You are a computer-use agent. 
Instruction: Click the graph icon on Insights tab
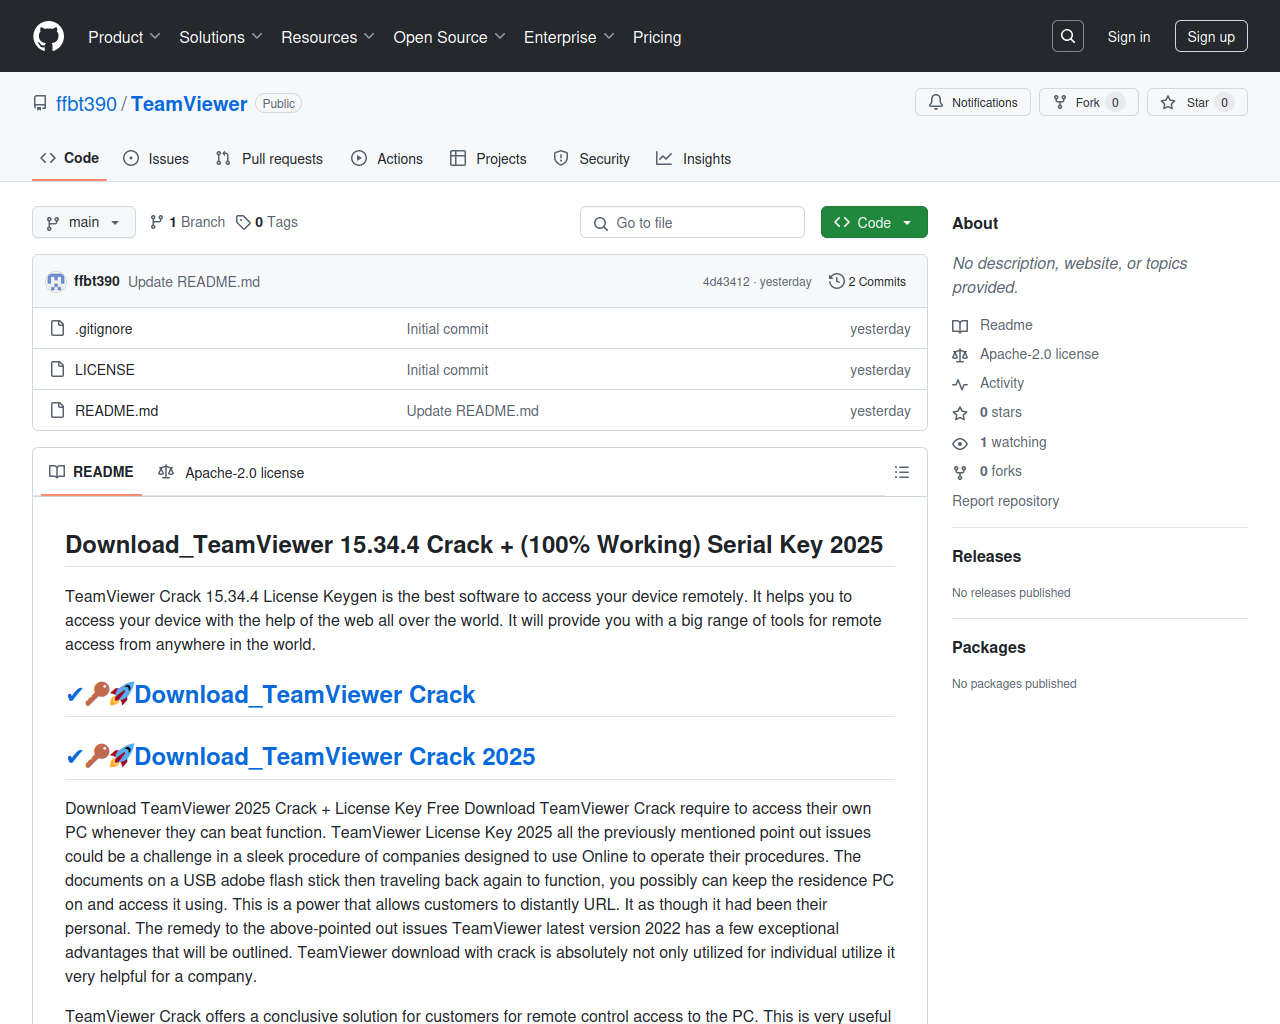pyautogui.click(x=664, y=158)
